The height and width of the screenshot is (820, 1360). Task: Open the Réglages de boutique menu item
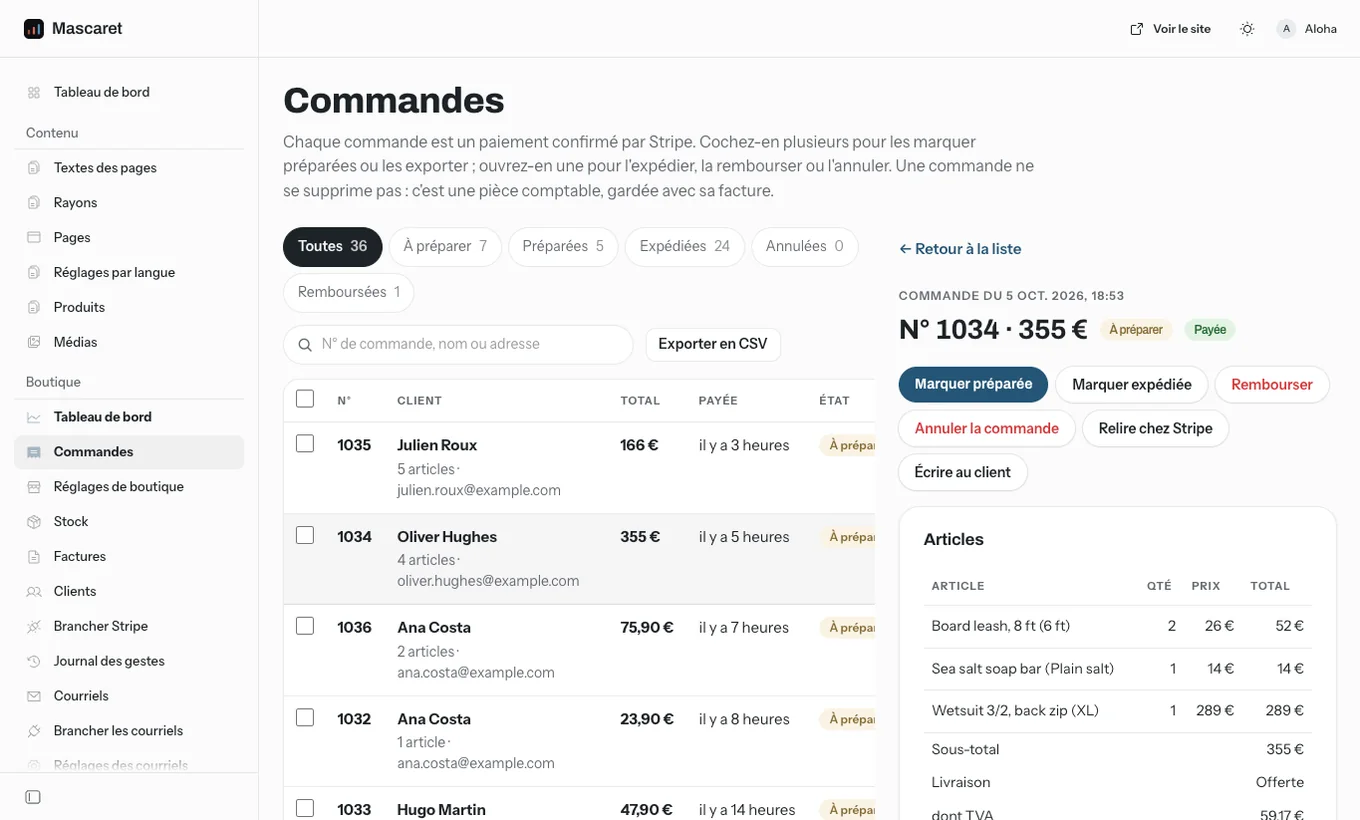(129, 487)
